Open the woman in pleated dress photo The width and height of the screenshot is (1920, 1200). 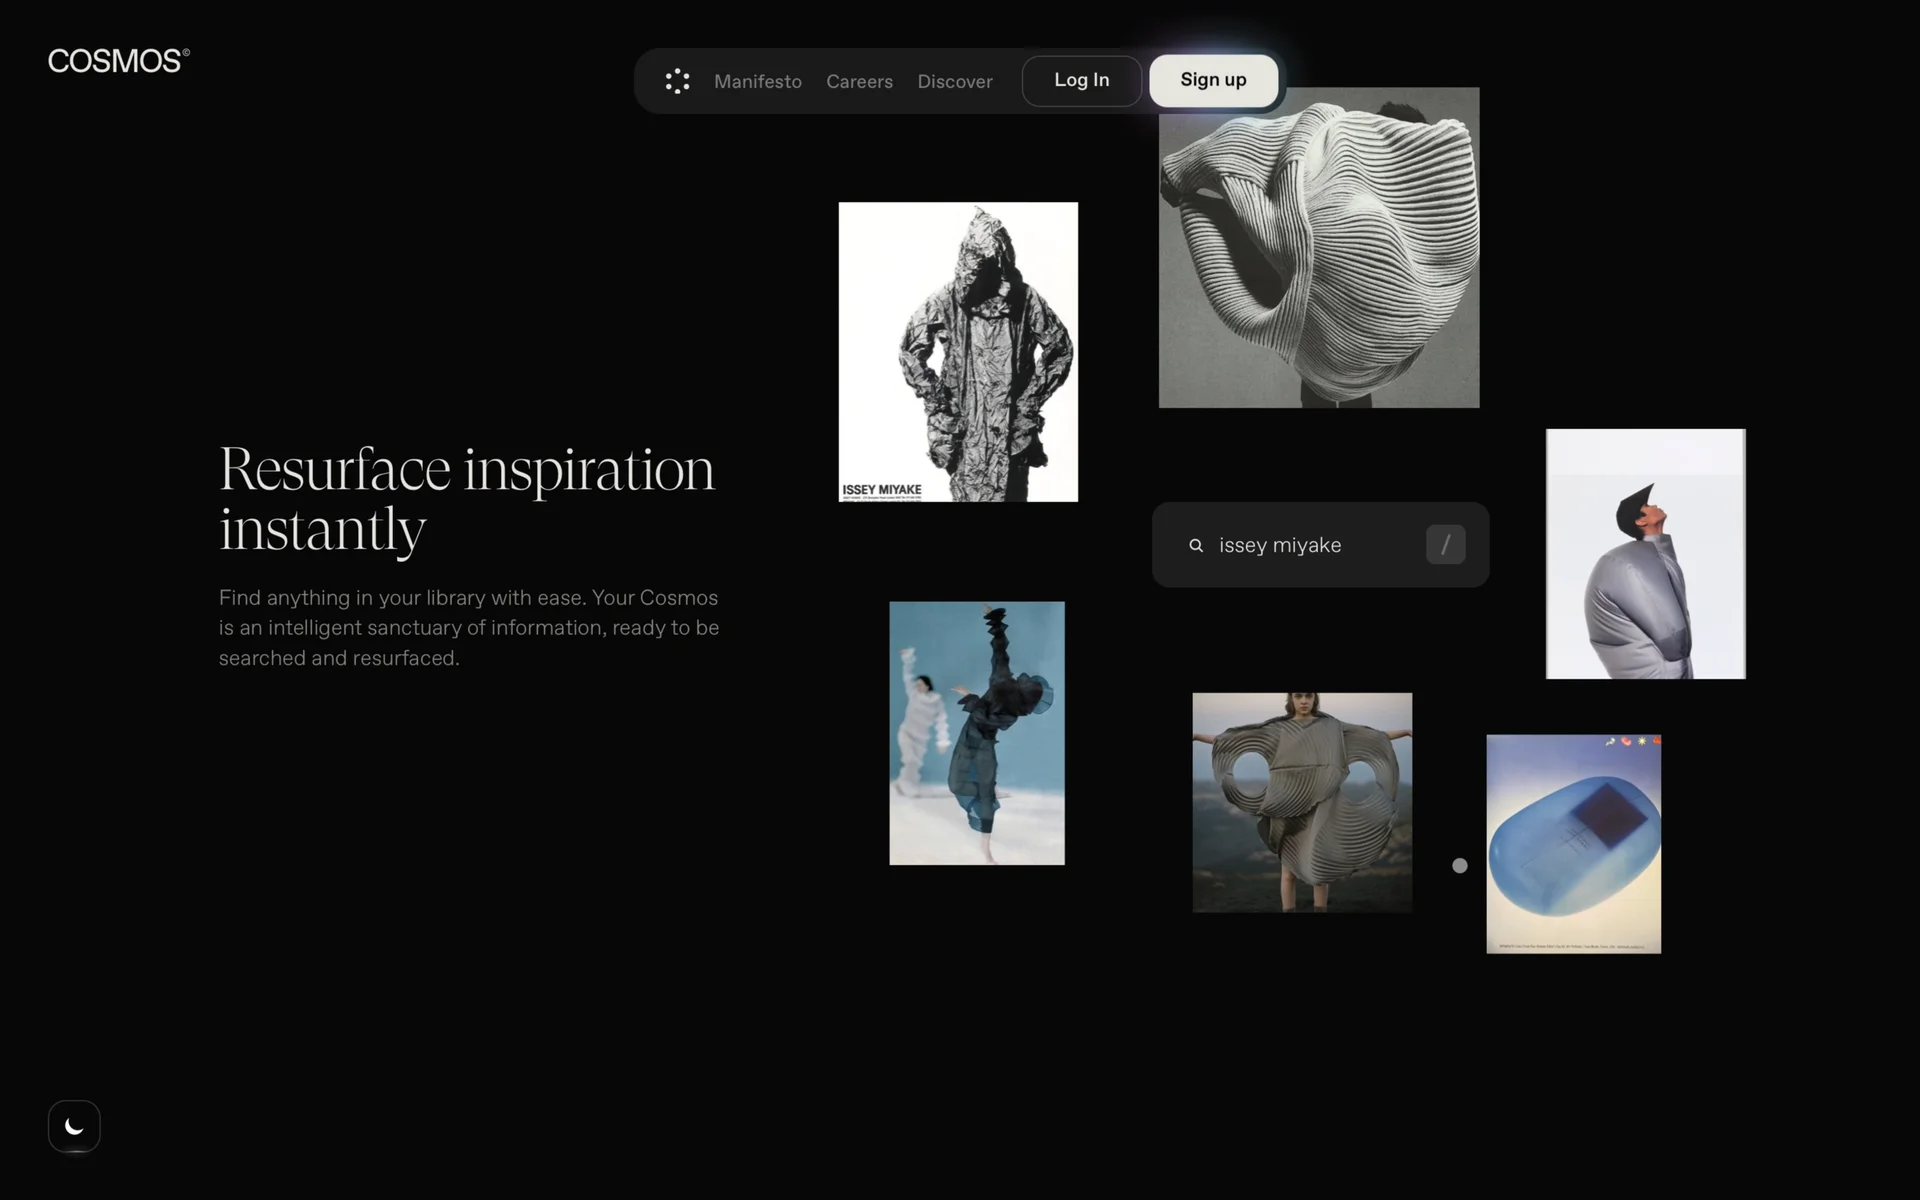click(x=1302, y=802)
